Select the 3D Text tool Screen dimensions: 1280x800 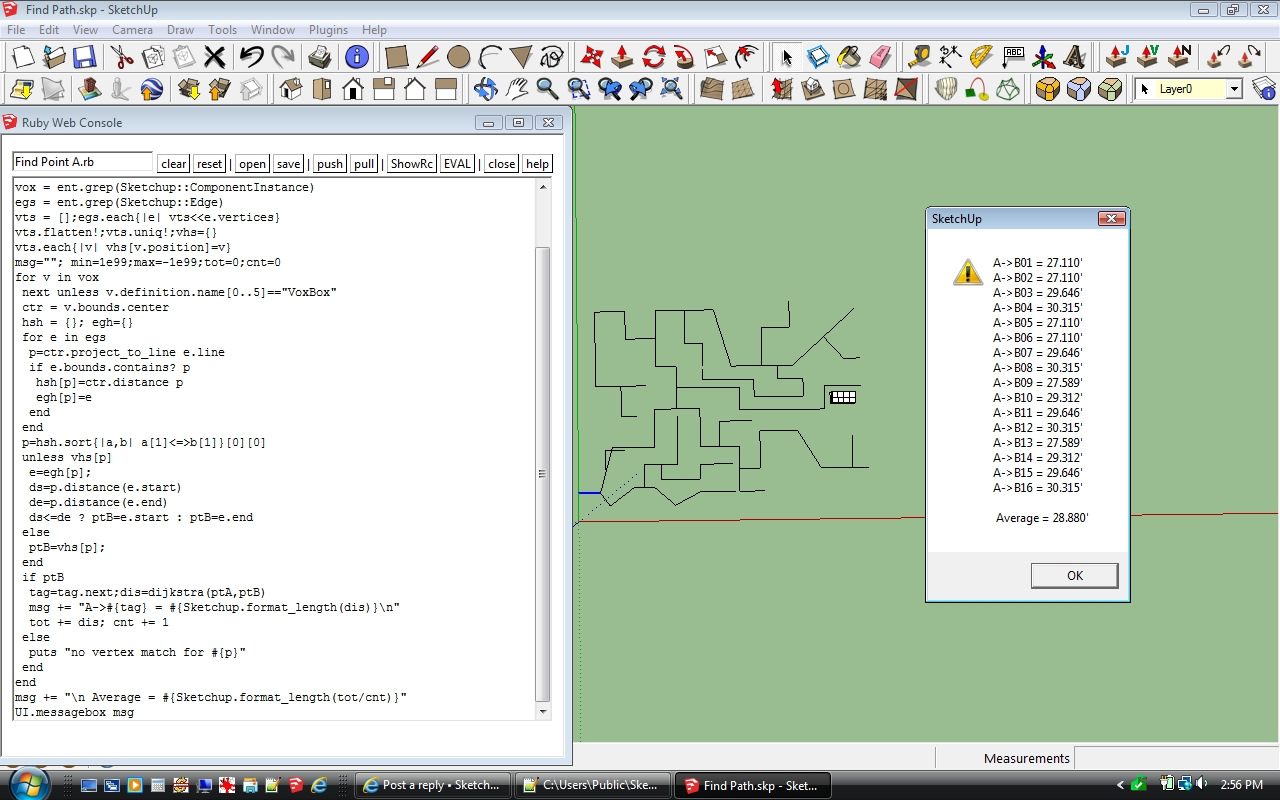tap(1075, 57)
